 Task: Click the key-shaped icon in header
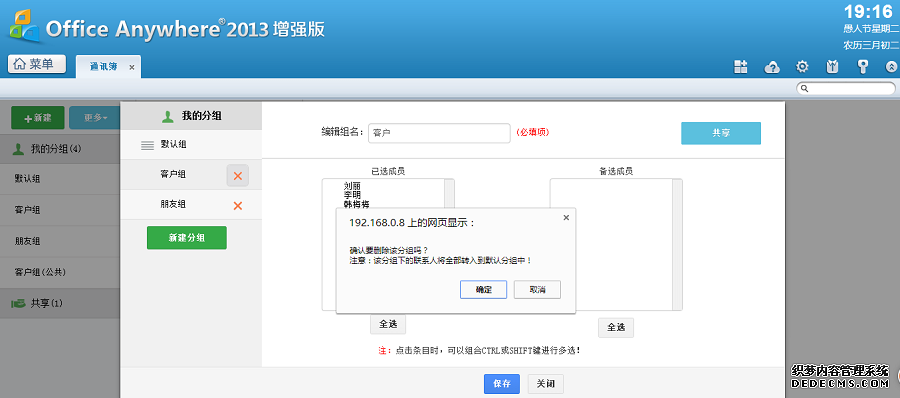(862, 67)
